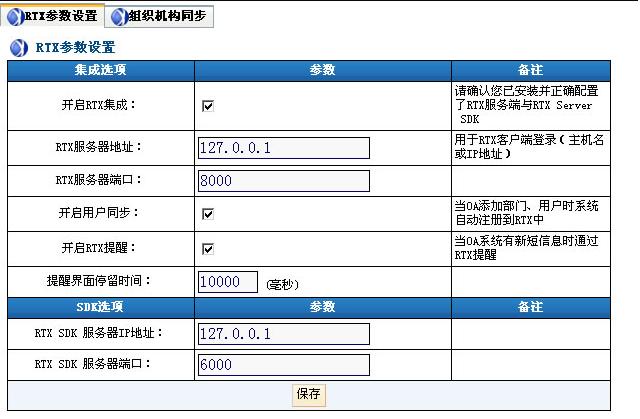Click the SDK选项 section header
The width and height of the screenshot is (640, 419).
click(100, 306)
